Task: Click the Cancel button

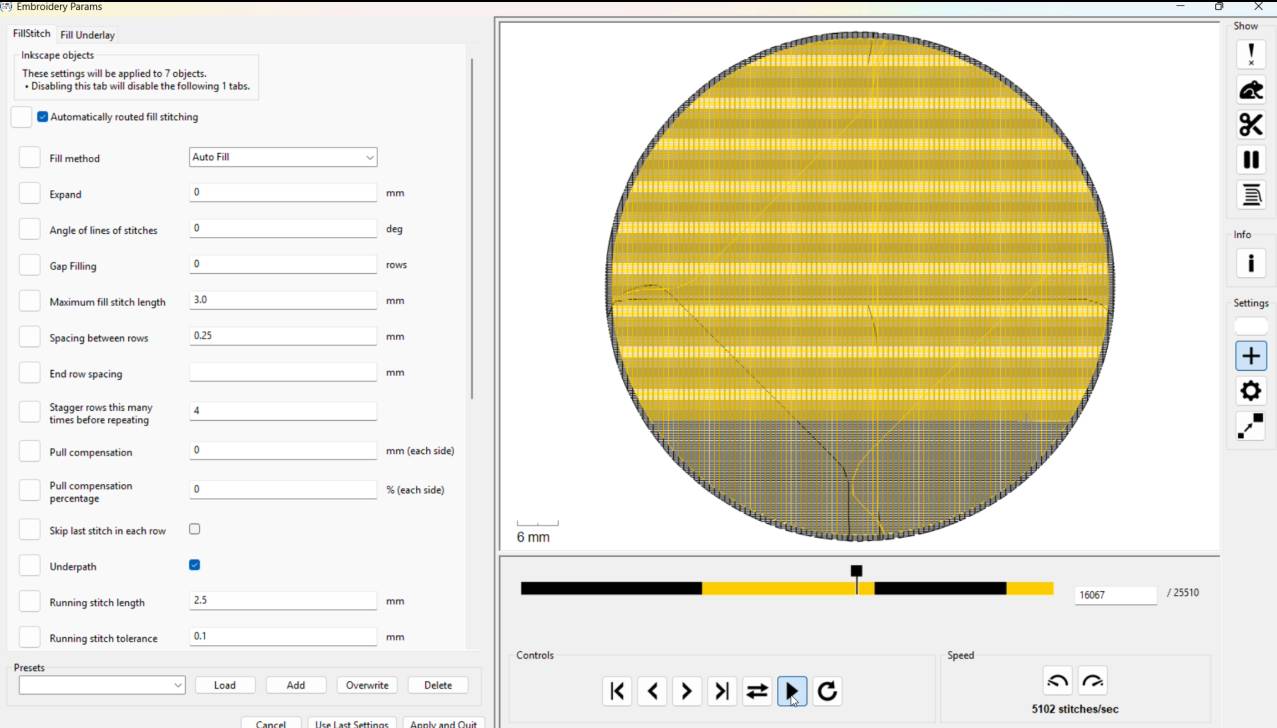Action: 271,723
